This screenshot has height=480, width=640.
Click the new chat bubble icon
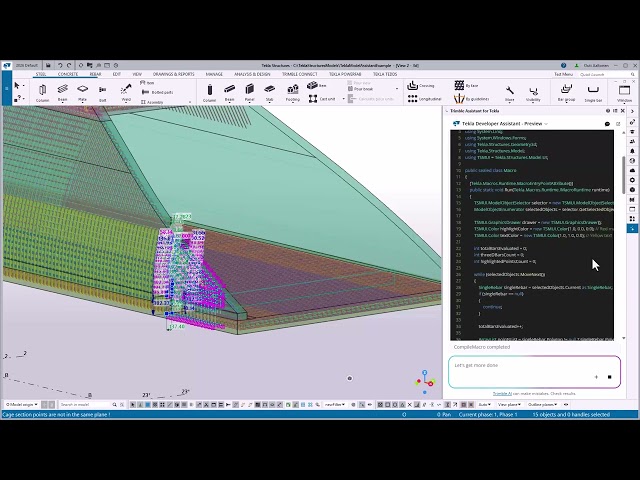pyautogui.click(x=607, y=124)
